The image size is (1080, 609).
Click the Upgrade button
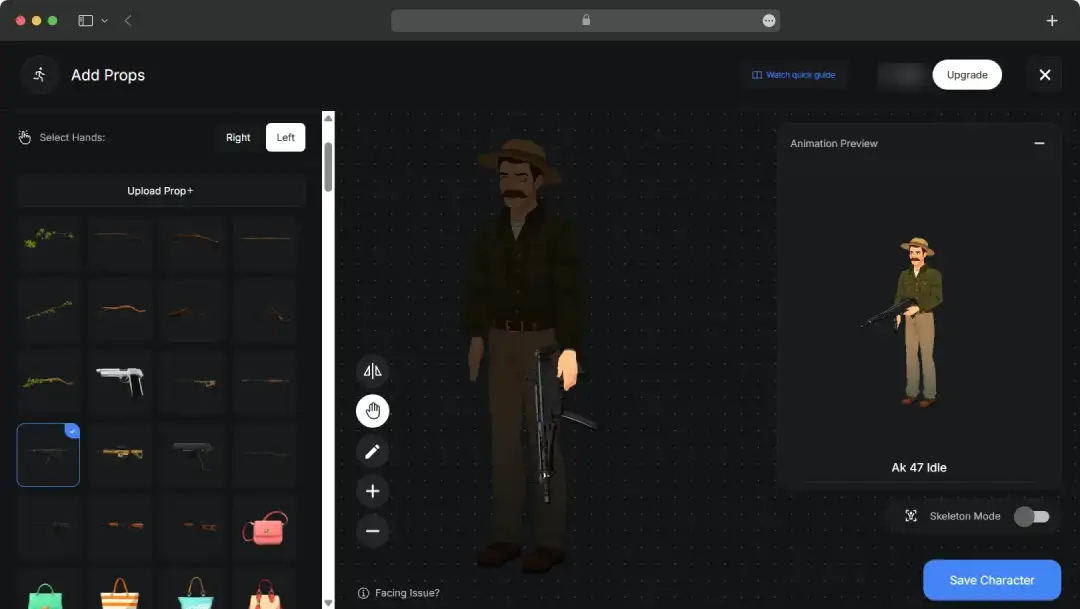966,74
